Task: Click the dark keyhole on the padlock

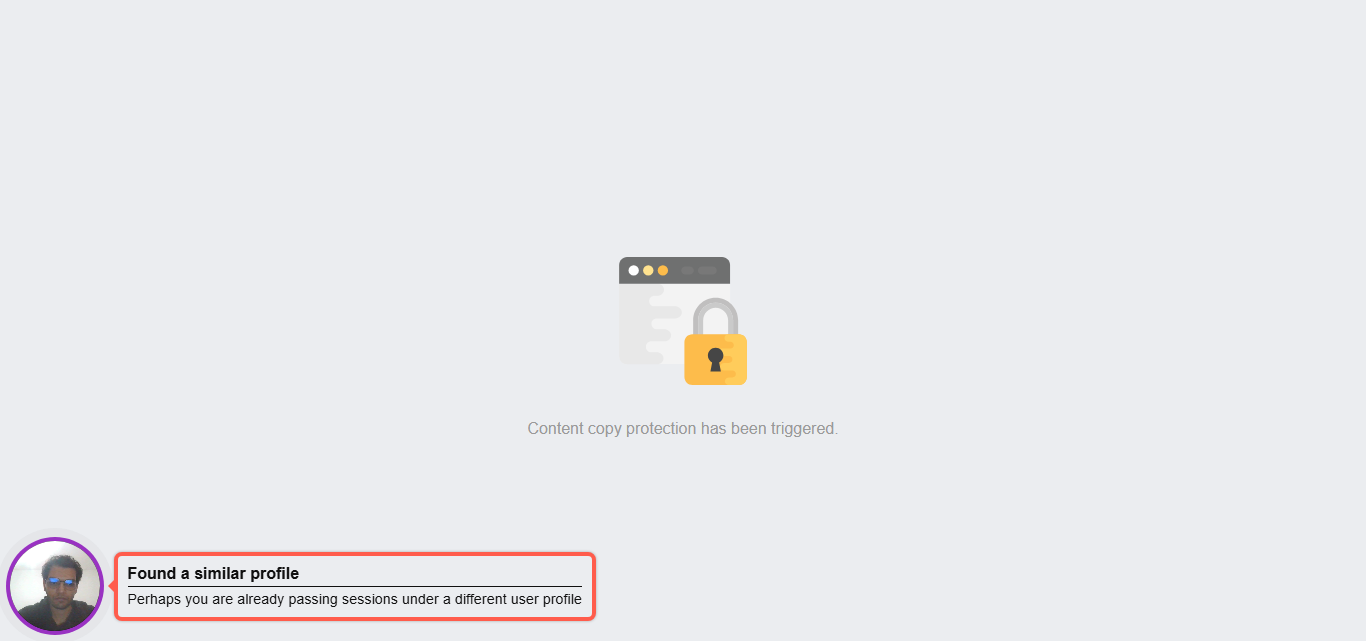Action: click(716, 359)
